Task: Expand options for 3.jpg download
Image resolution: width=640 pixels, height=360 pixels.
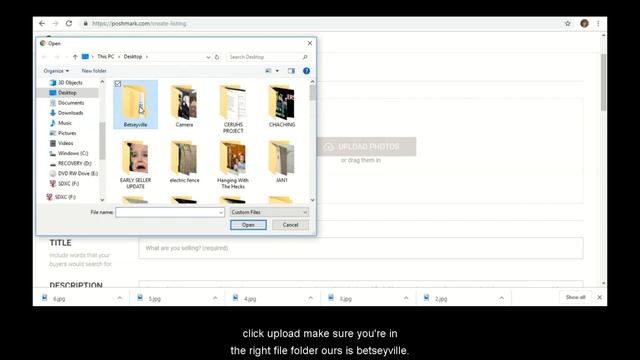Action: point(406,298)
